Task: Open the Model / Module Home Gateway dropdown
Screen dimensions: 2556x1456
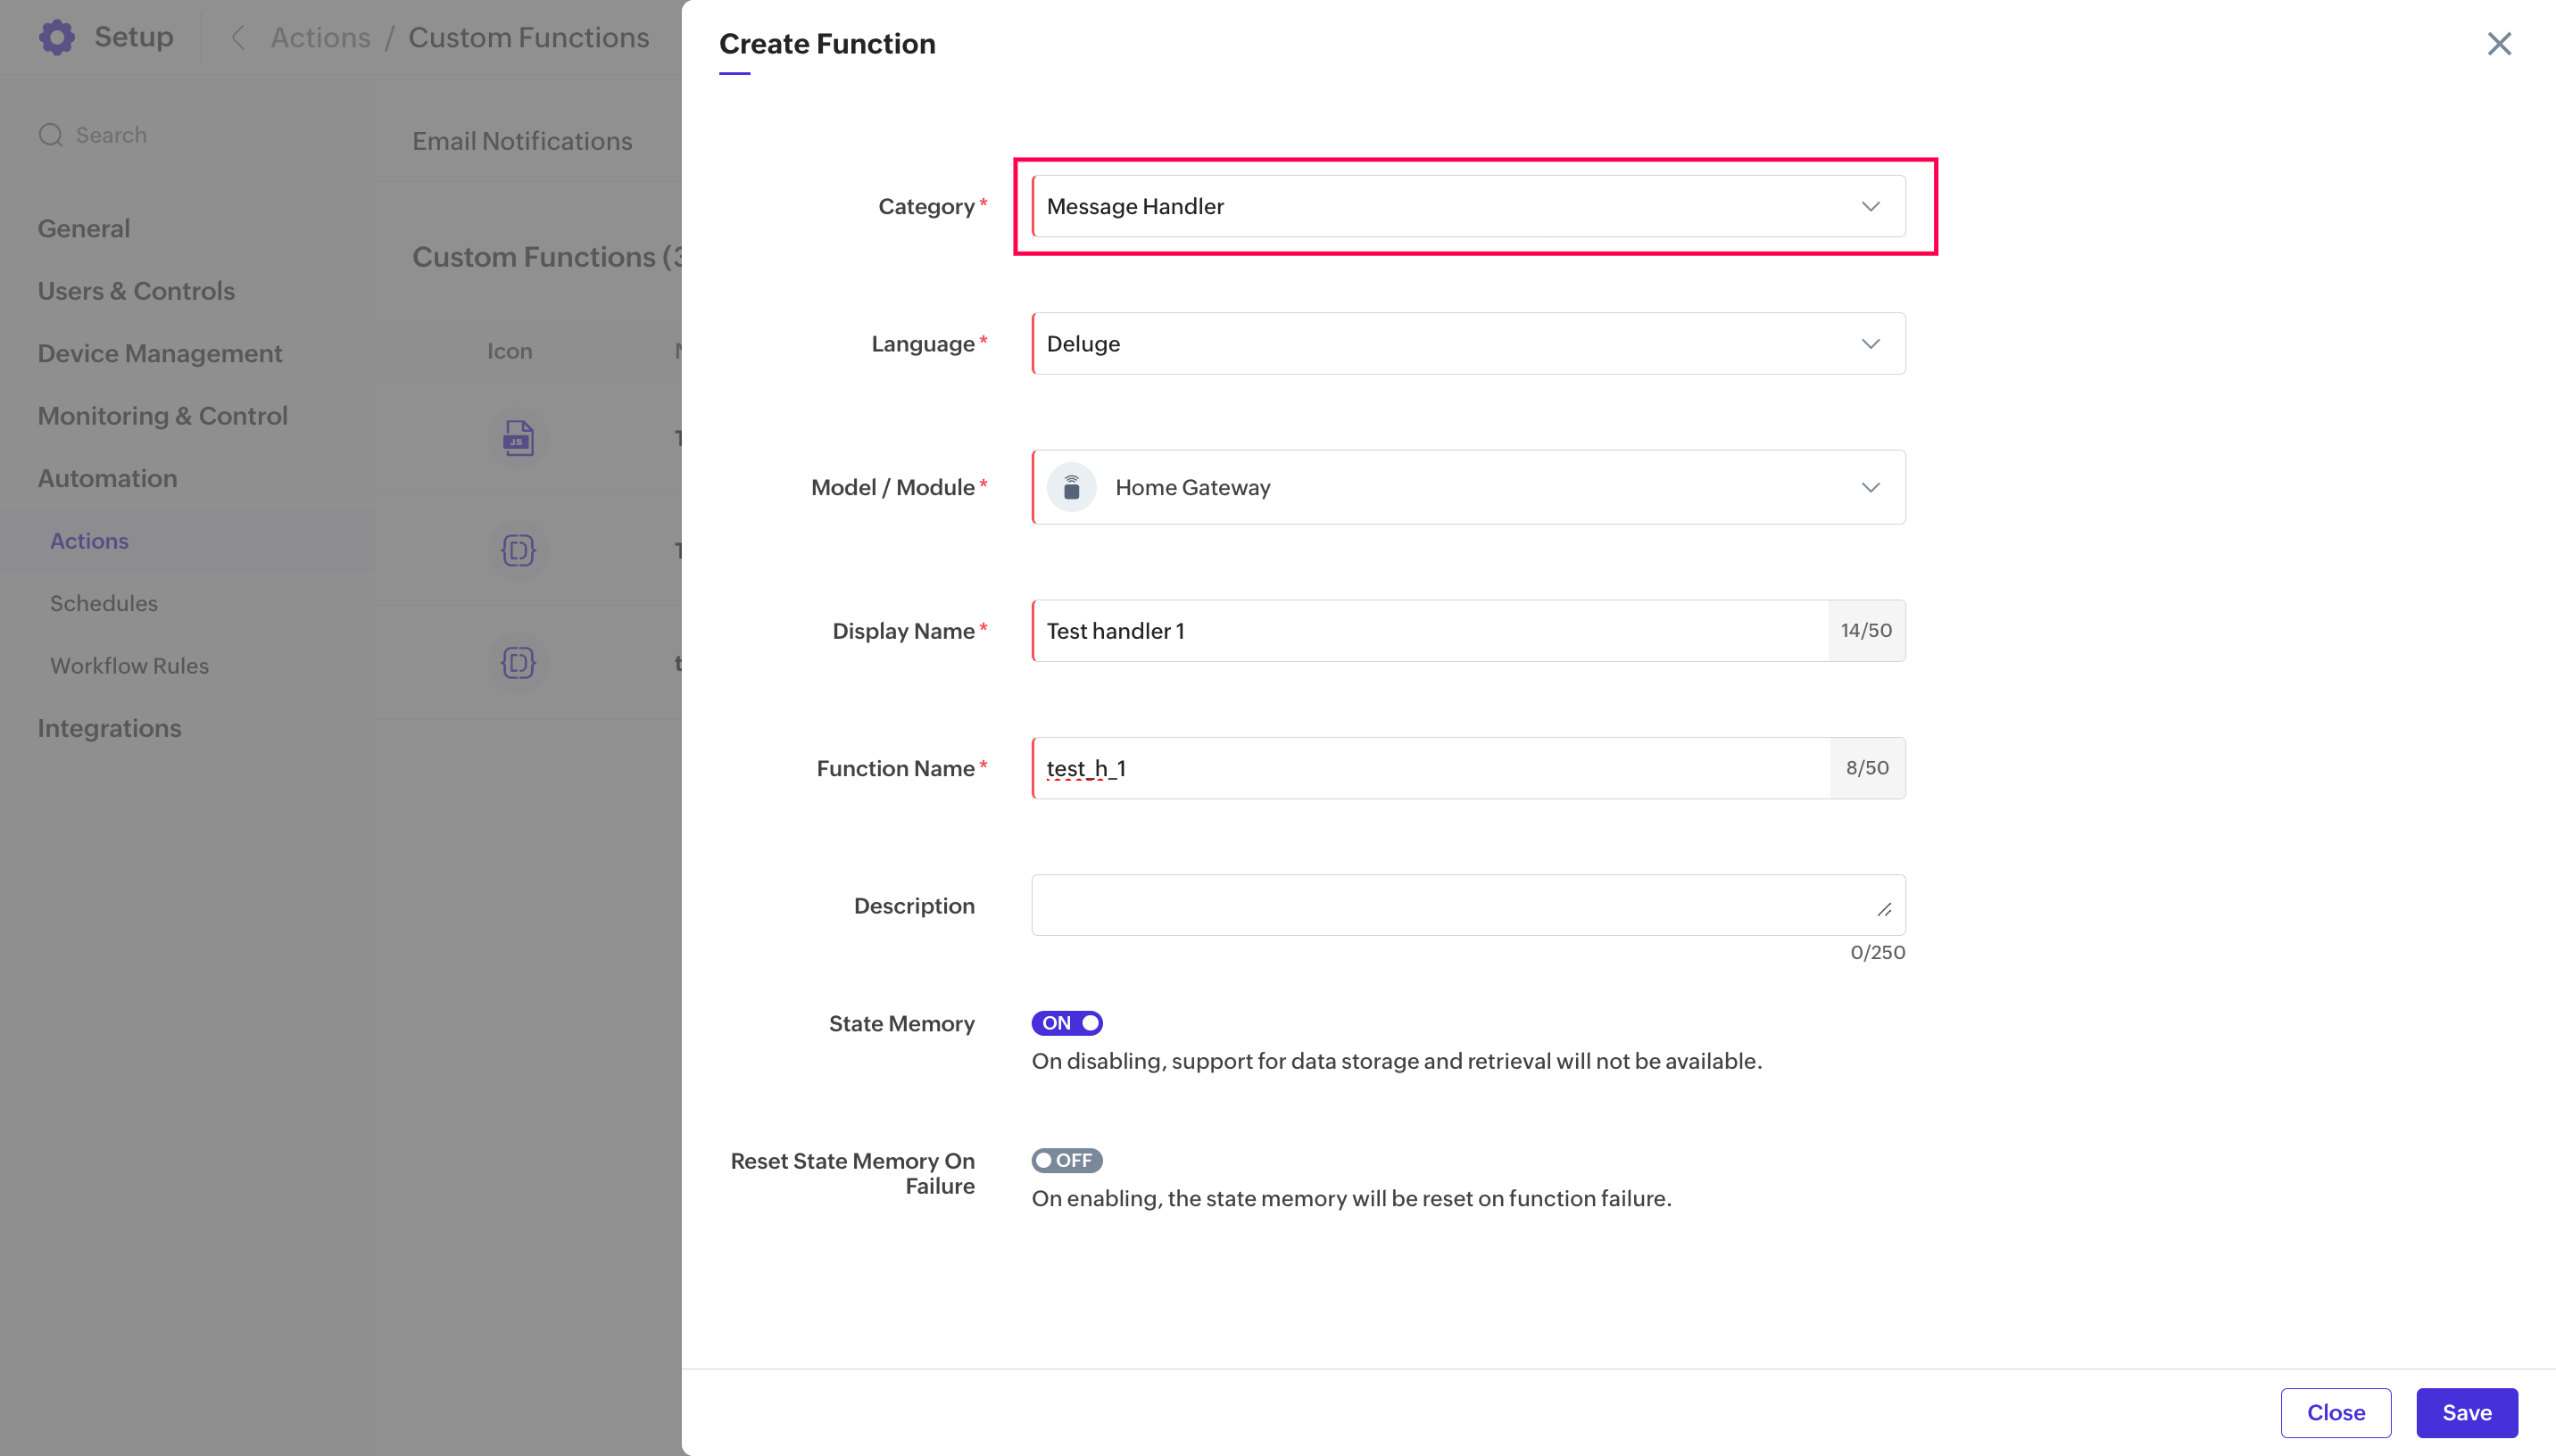Action: [x=1468, y=488]
